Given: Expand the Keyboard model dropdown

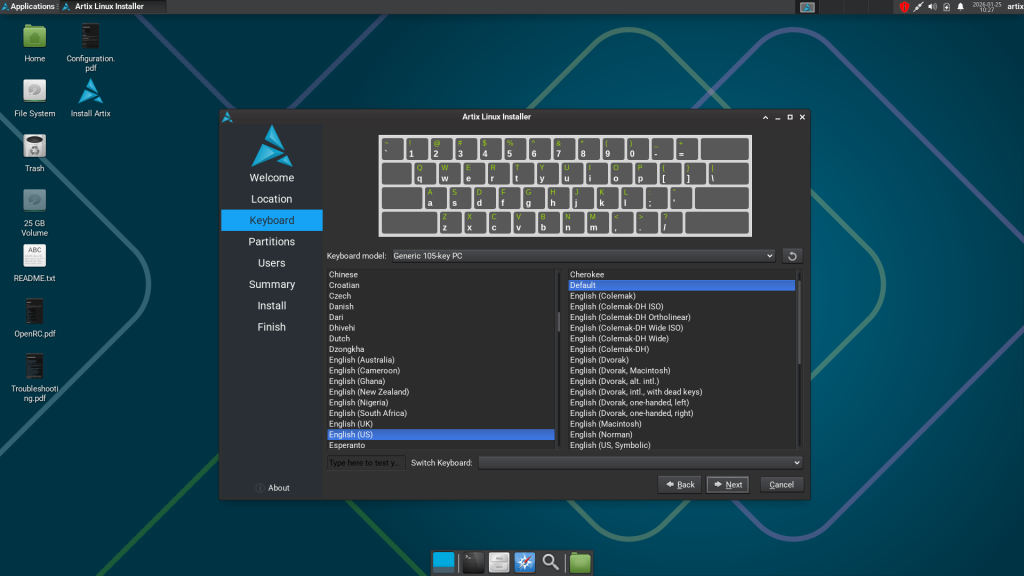Looking at the screenshot, I should (584, 256).
